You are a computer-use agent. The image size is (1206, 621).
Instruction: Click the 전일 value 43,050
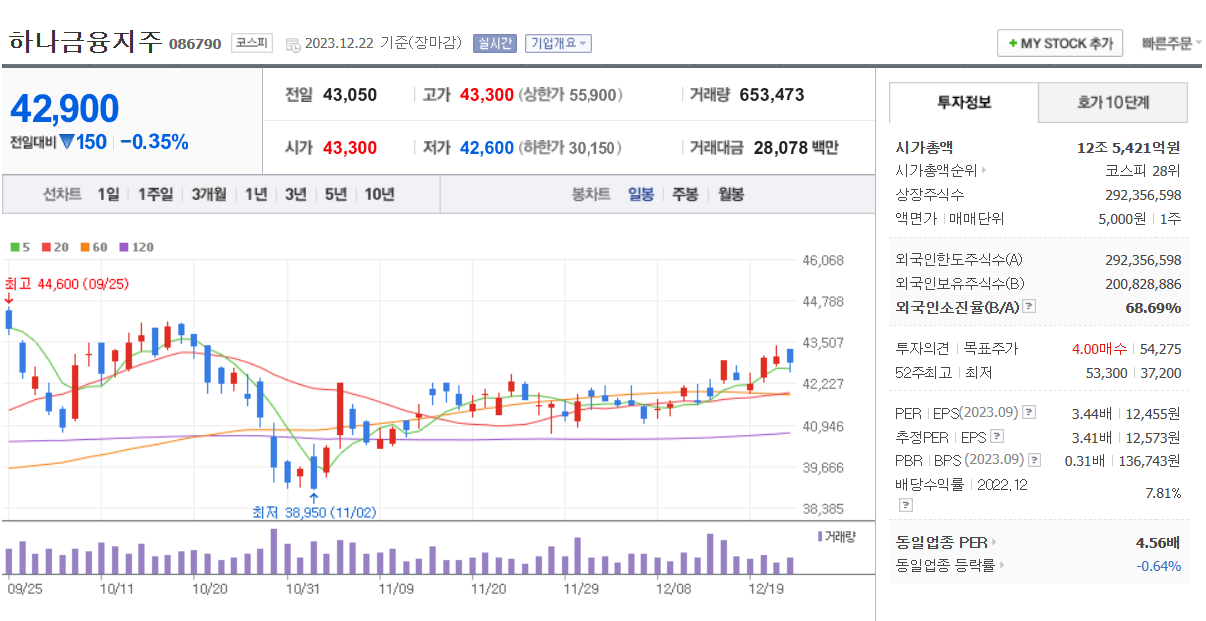350,95
